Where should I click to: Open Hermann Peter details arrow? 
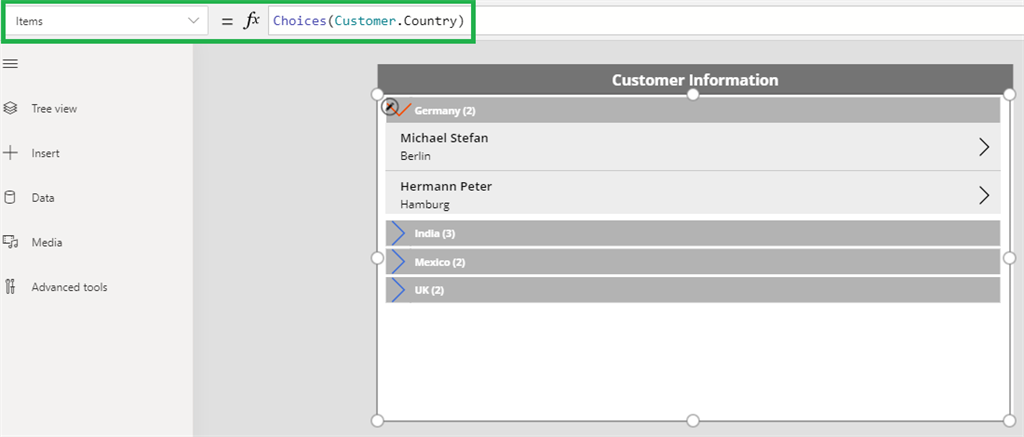[984, 195]
